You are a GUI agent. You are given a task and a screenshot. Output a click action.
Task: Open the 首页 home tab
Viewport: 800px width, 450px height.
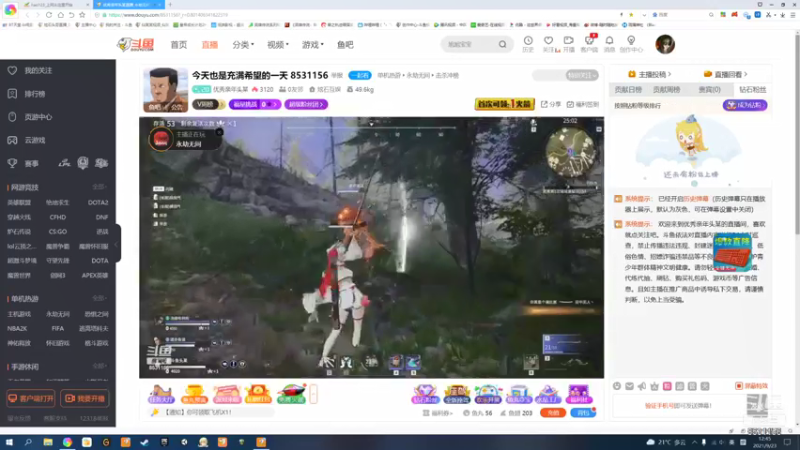179,45
